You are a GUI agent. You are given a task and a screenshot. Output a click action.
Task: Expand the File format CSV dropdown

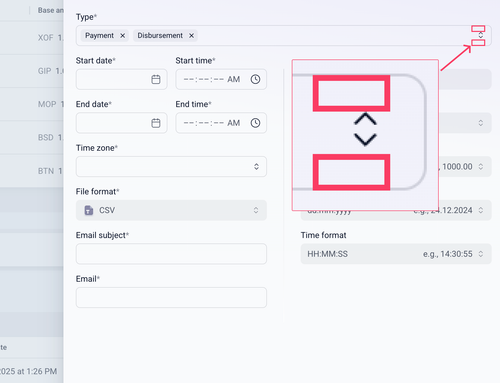256,210
